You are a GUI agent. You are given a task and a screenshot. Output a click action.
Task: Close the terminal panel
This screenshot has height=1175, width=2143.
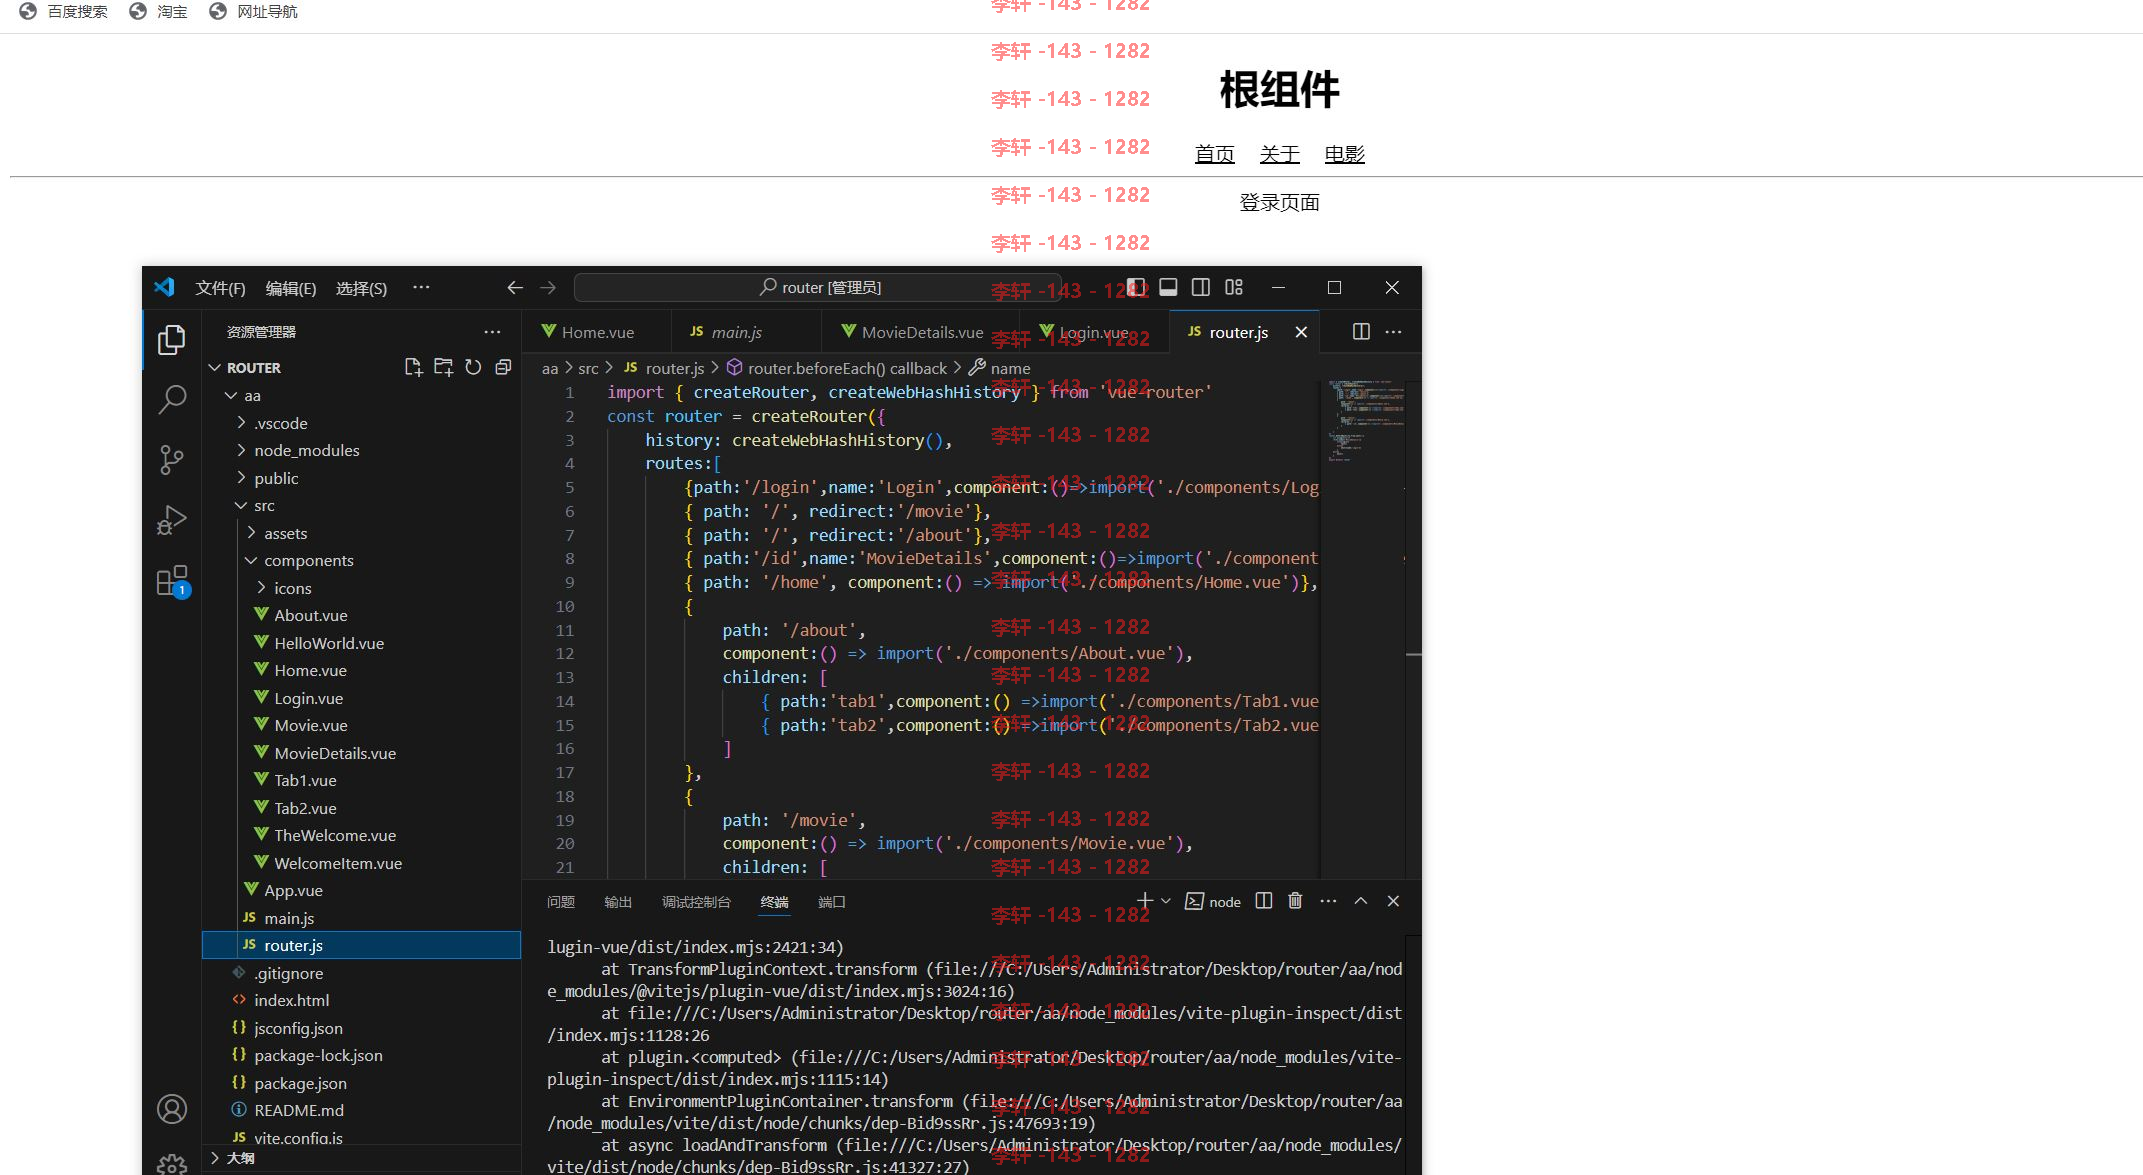click(1393, 901)
